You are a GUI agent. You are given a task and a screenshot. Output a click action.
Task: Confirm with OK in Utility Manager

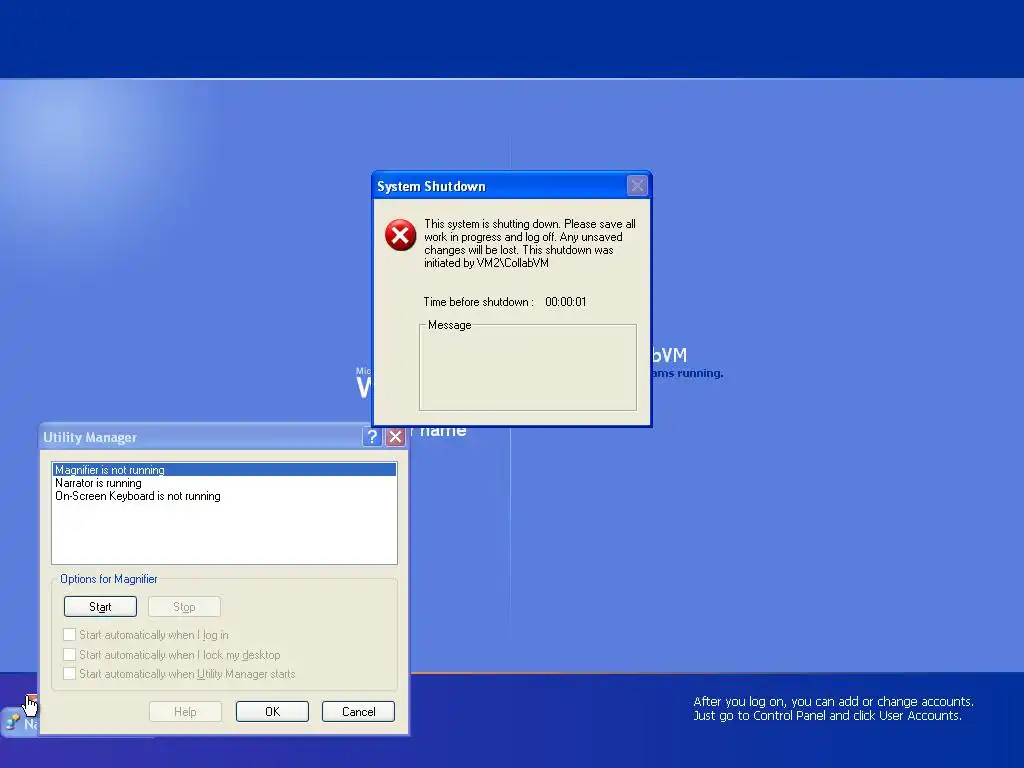click(x=272, y=711)
